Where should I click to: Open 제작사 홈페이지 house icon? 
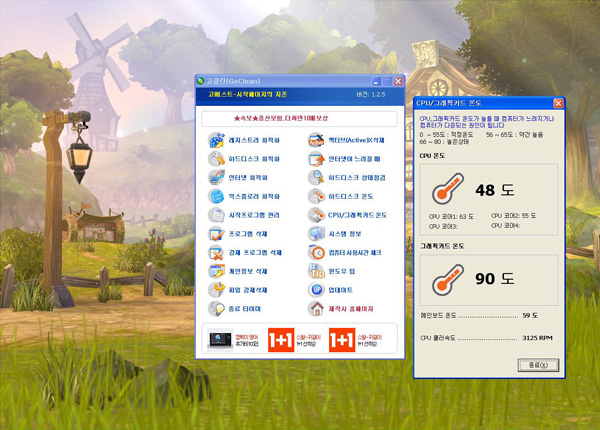click(316, 309)
